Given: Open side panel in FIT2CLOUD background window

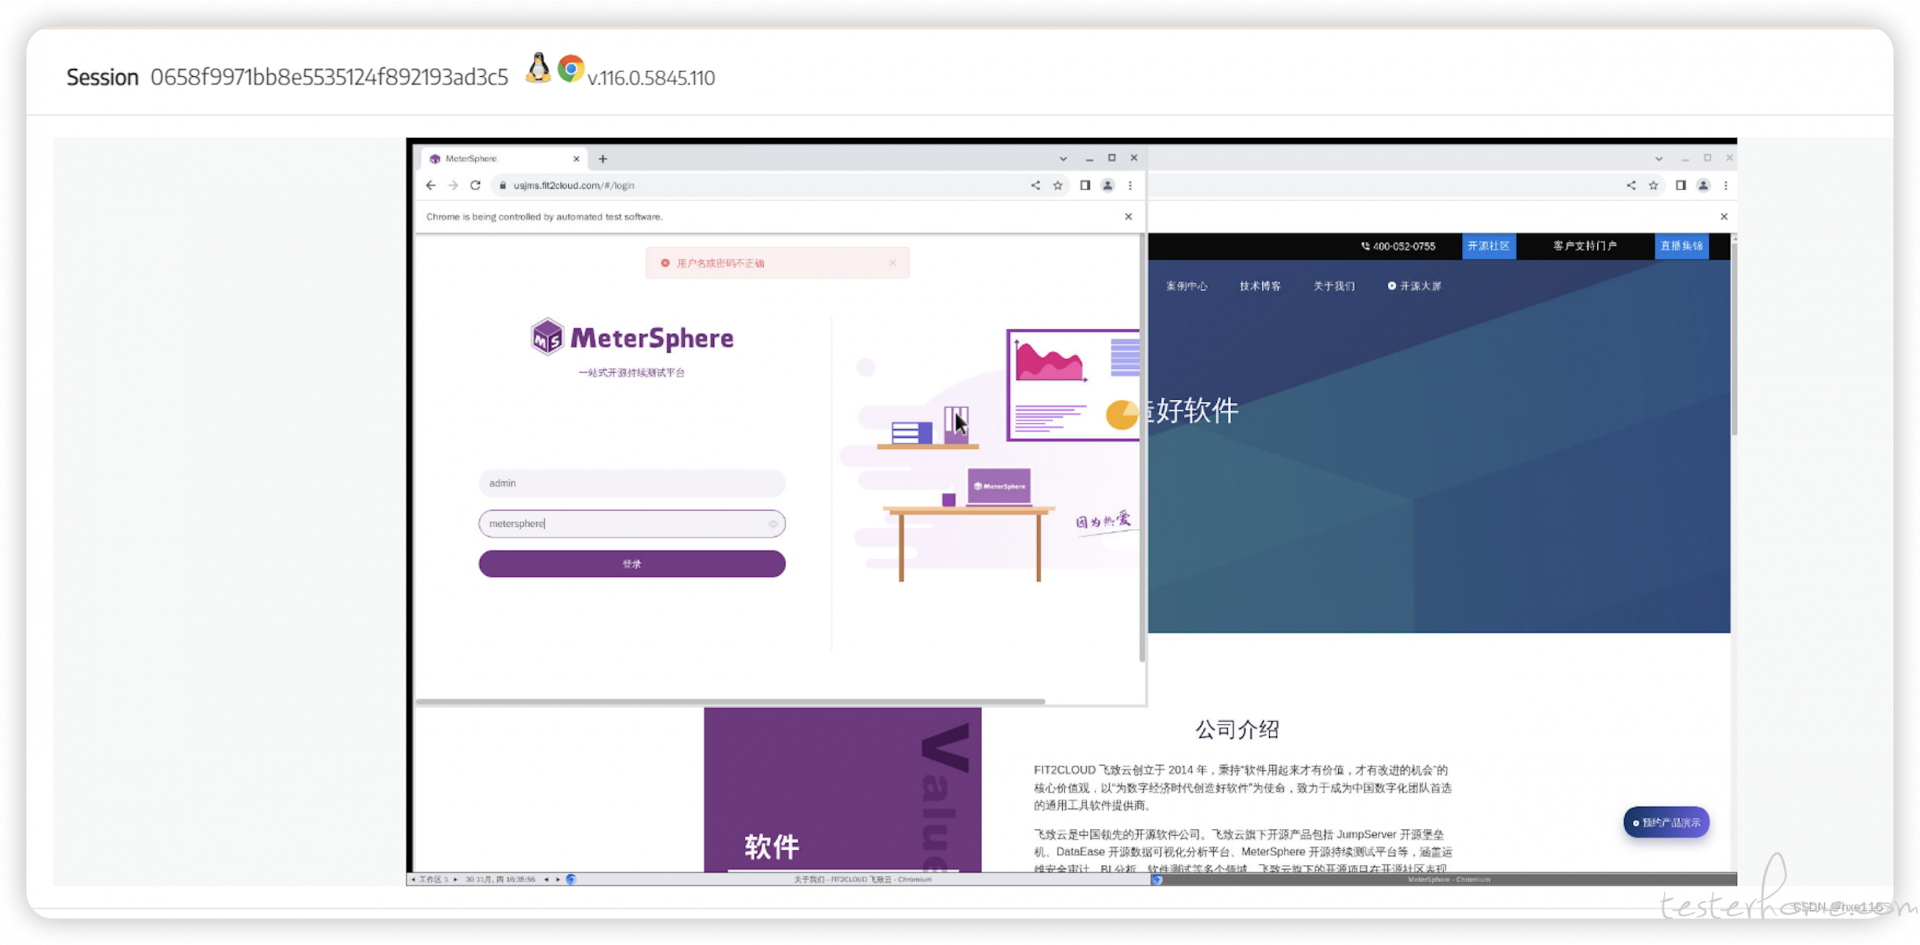Looking at the screenshot, I should 1681,185.
